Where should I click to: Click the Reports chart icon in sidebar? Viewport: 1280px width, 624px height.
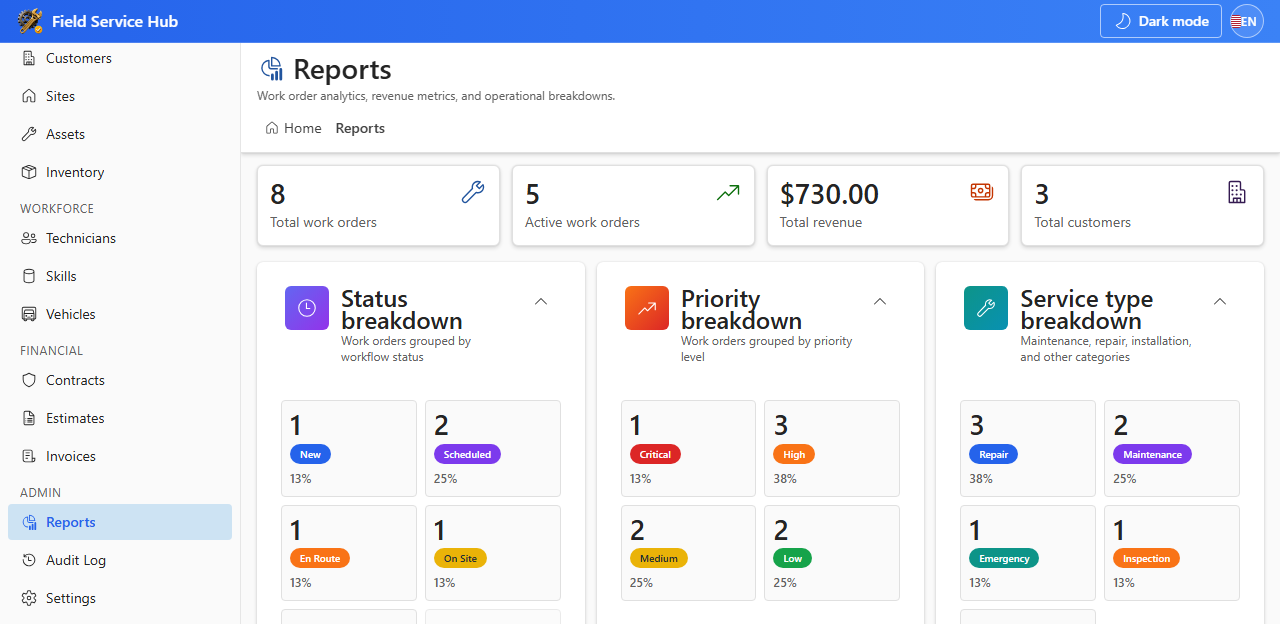pyautogui.click(x=29, y=522)
